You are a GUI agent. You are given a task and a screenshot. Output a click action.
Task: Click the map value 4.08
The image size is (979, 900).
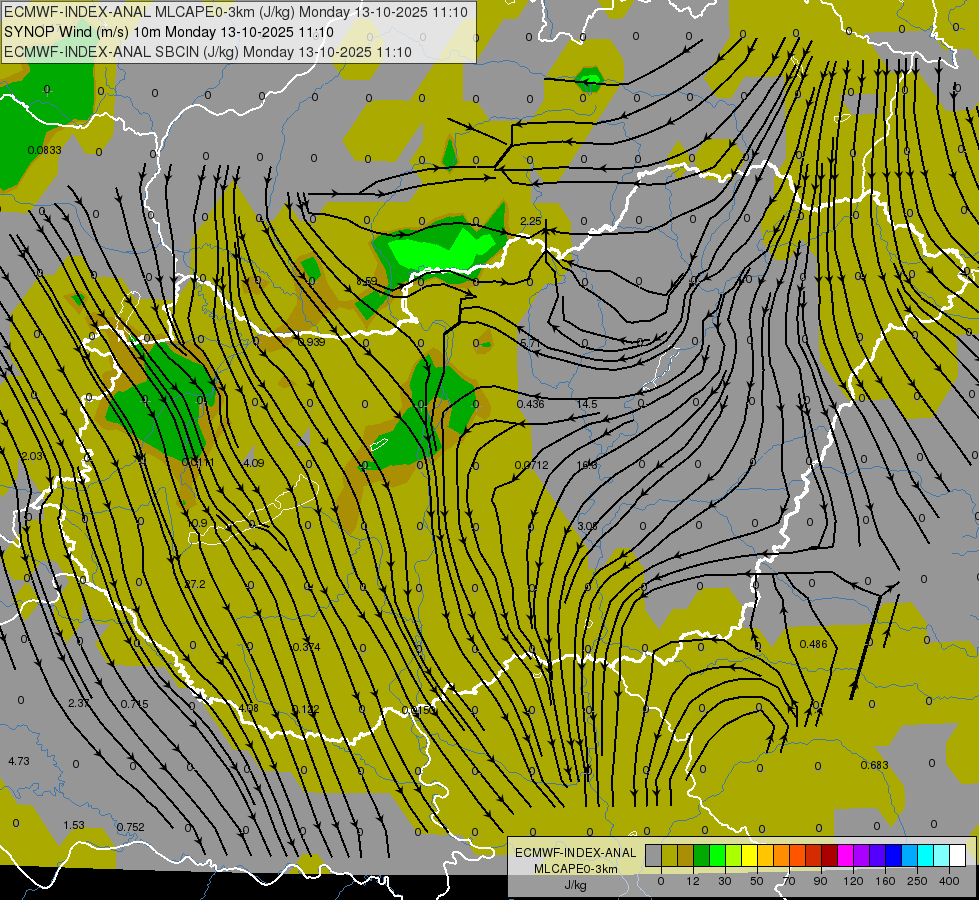pos(248,708)
